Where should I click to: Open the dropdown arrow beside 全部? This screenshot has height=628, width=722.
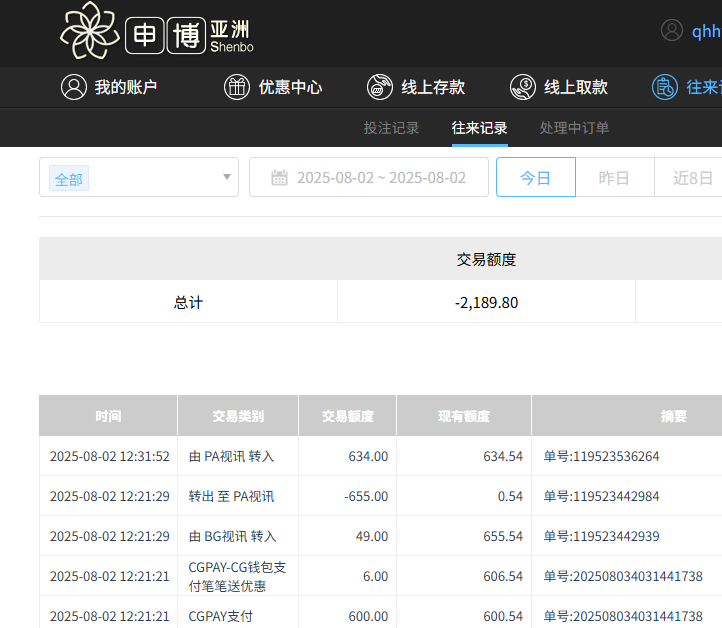[x=227, y=178]
